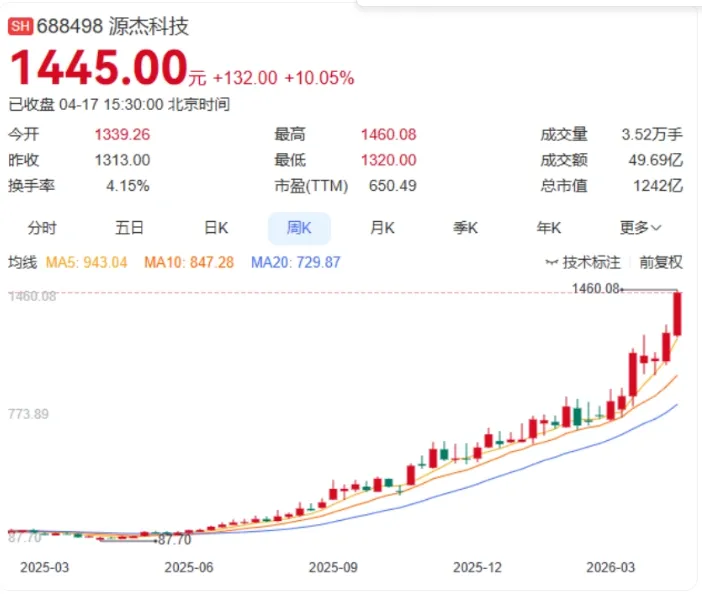This screenshot has width=702, height=615.
Task: Click the current price 1445.00
Action: (x=98, y=68)
